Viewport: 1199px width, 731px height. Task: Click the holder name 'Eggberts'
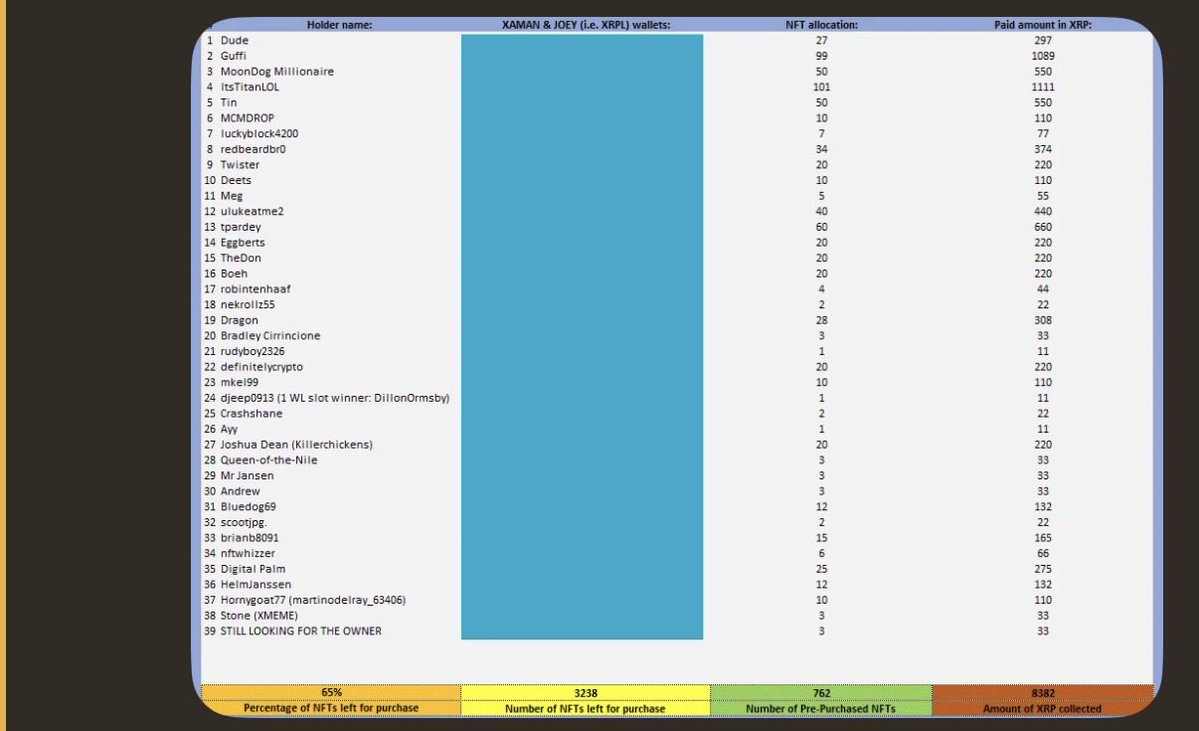[242, 242]
